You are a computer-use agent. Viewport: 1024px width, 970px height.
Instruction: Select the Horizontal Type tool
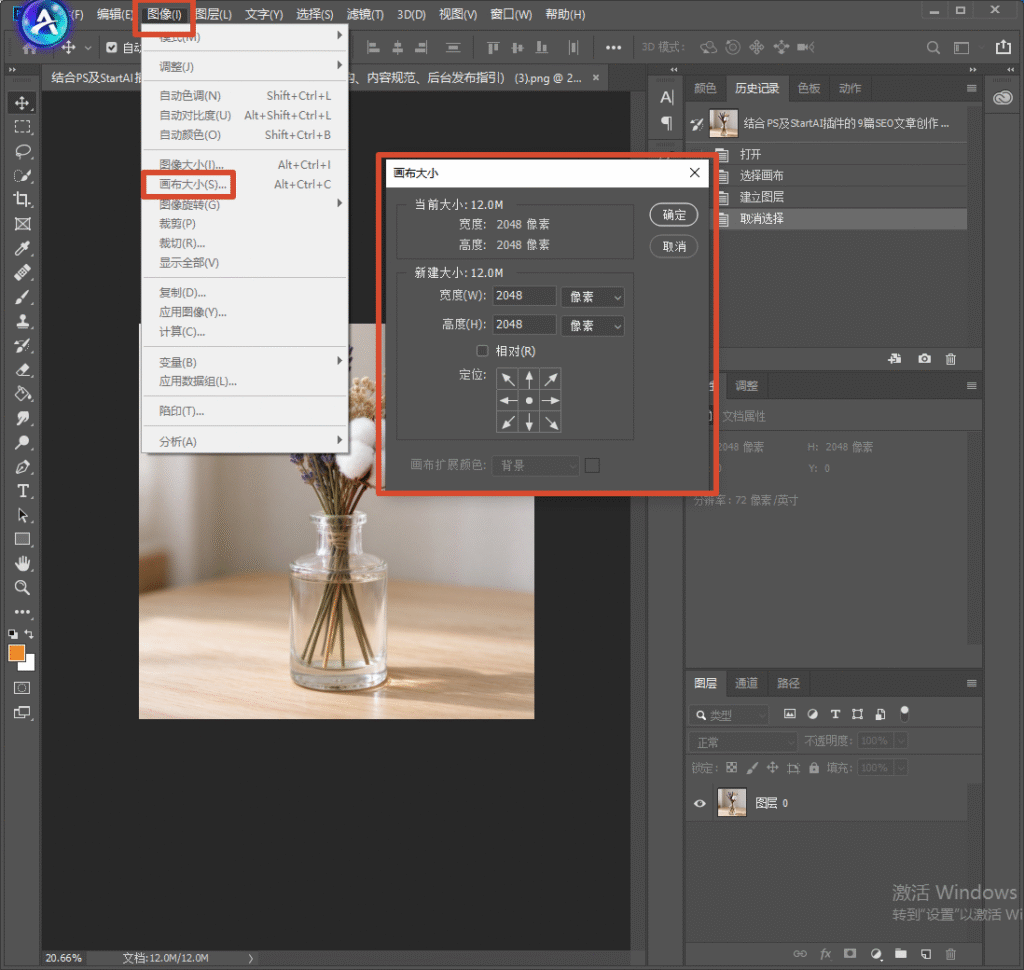point(22,491)
